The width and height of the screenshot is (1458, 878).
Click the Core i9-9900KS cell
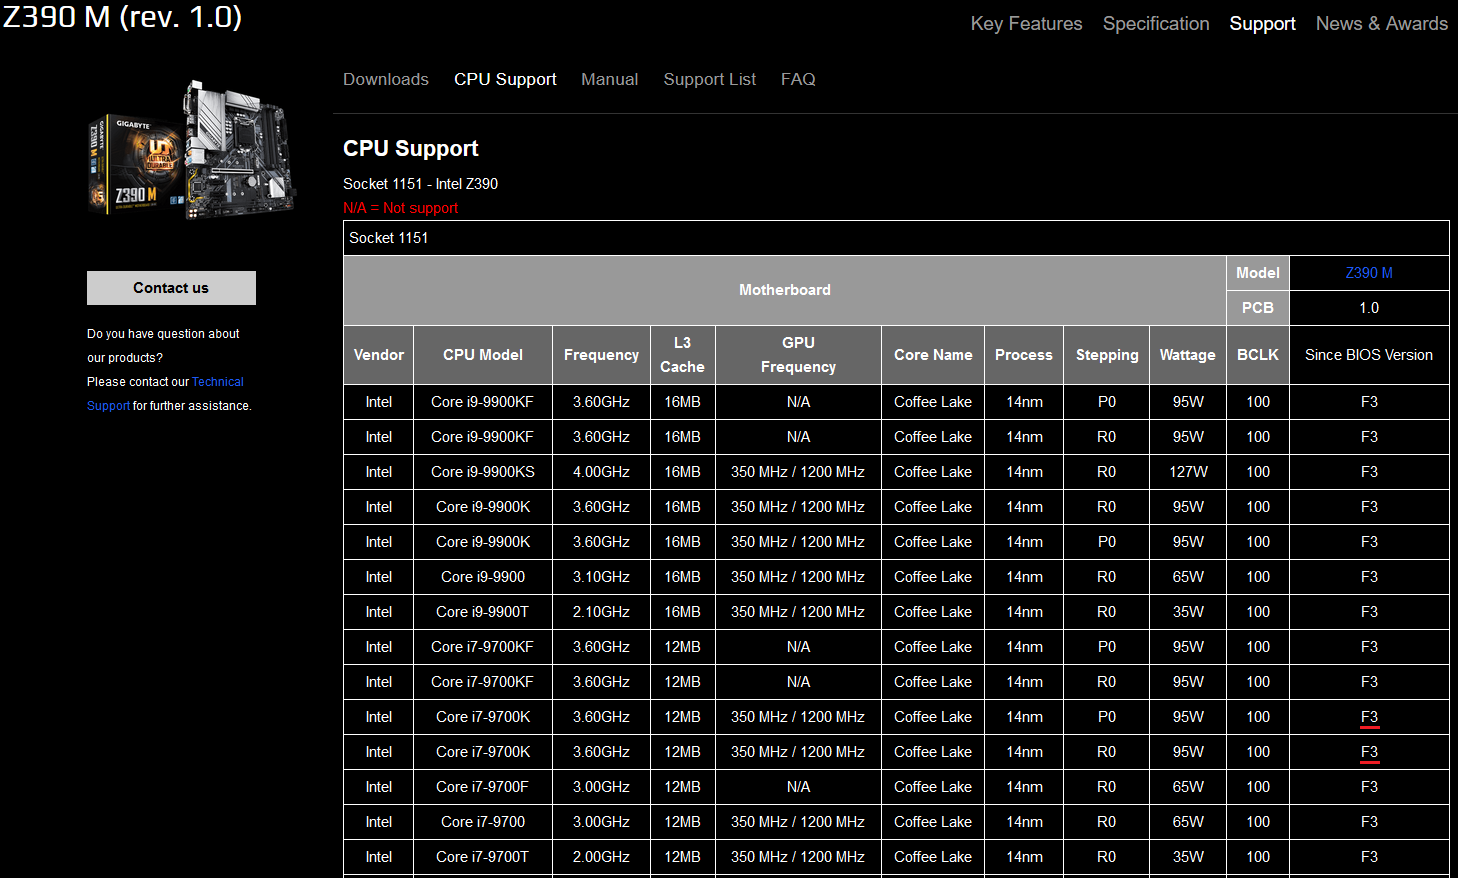coord(483,472)
